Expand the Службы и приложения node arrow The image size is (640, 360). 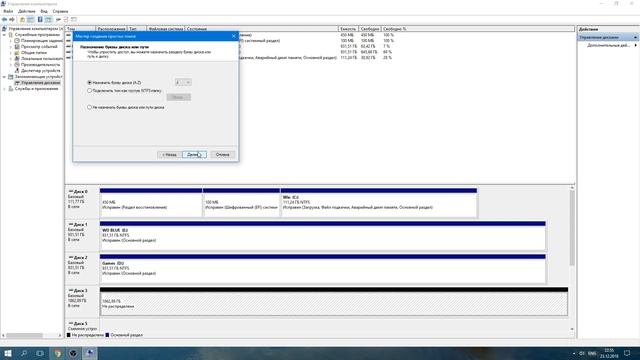(x=4, y=89)
